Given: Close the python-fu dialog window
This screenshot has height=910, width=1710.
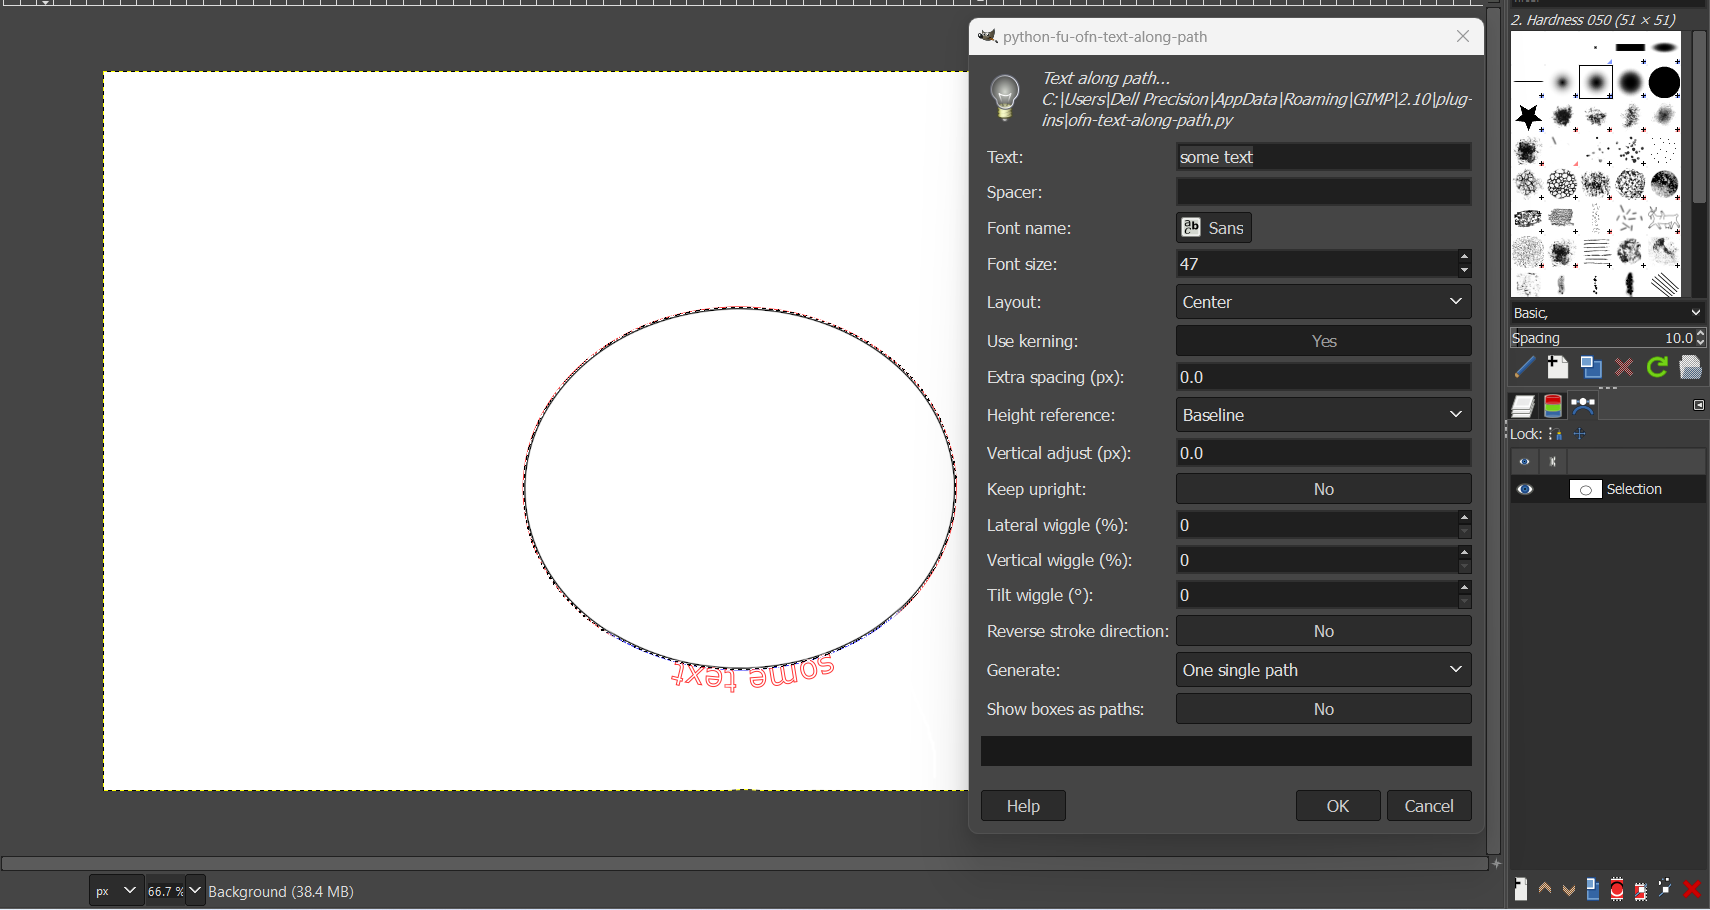Looking at the screenshot, I should tap(1463, 36).
